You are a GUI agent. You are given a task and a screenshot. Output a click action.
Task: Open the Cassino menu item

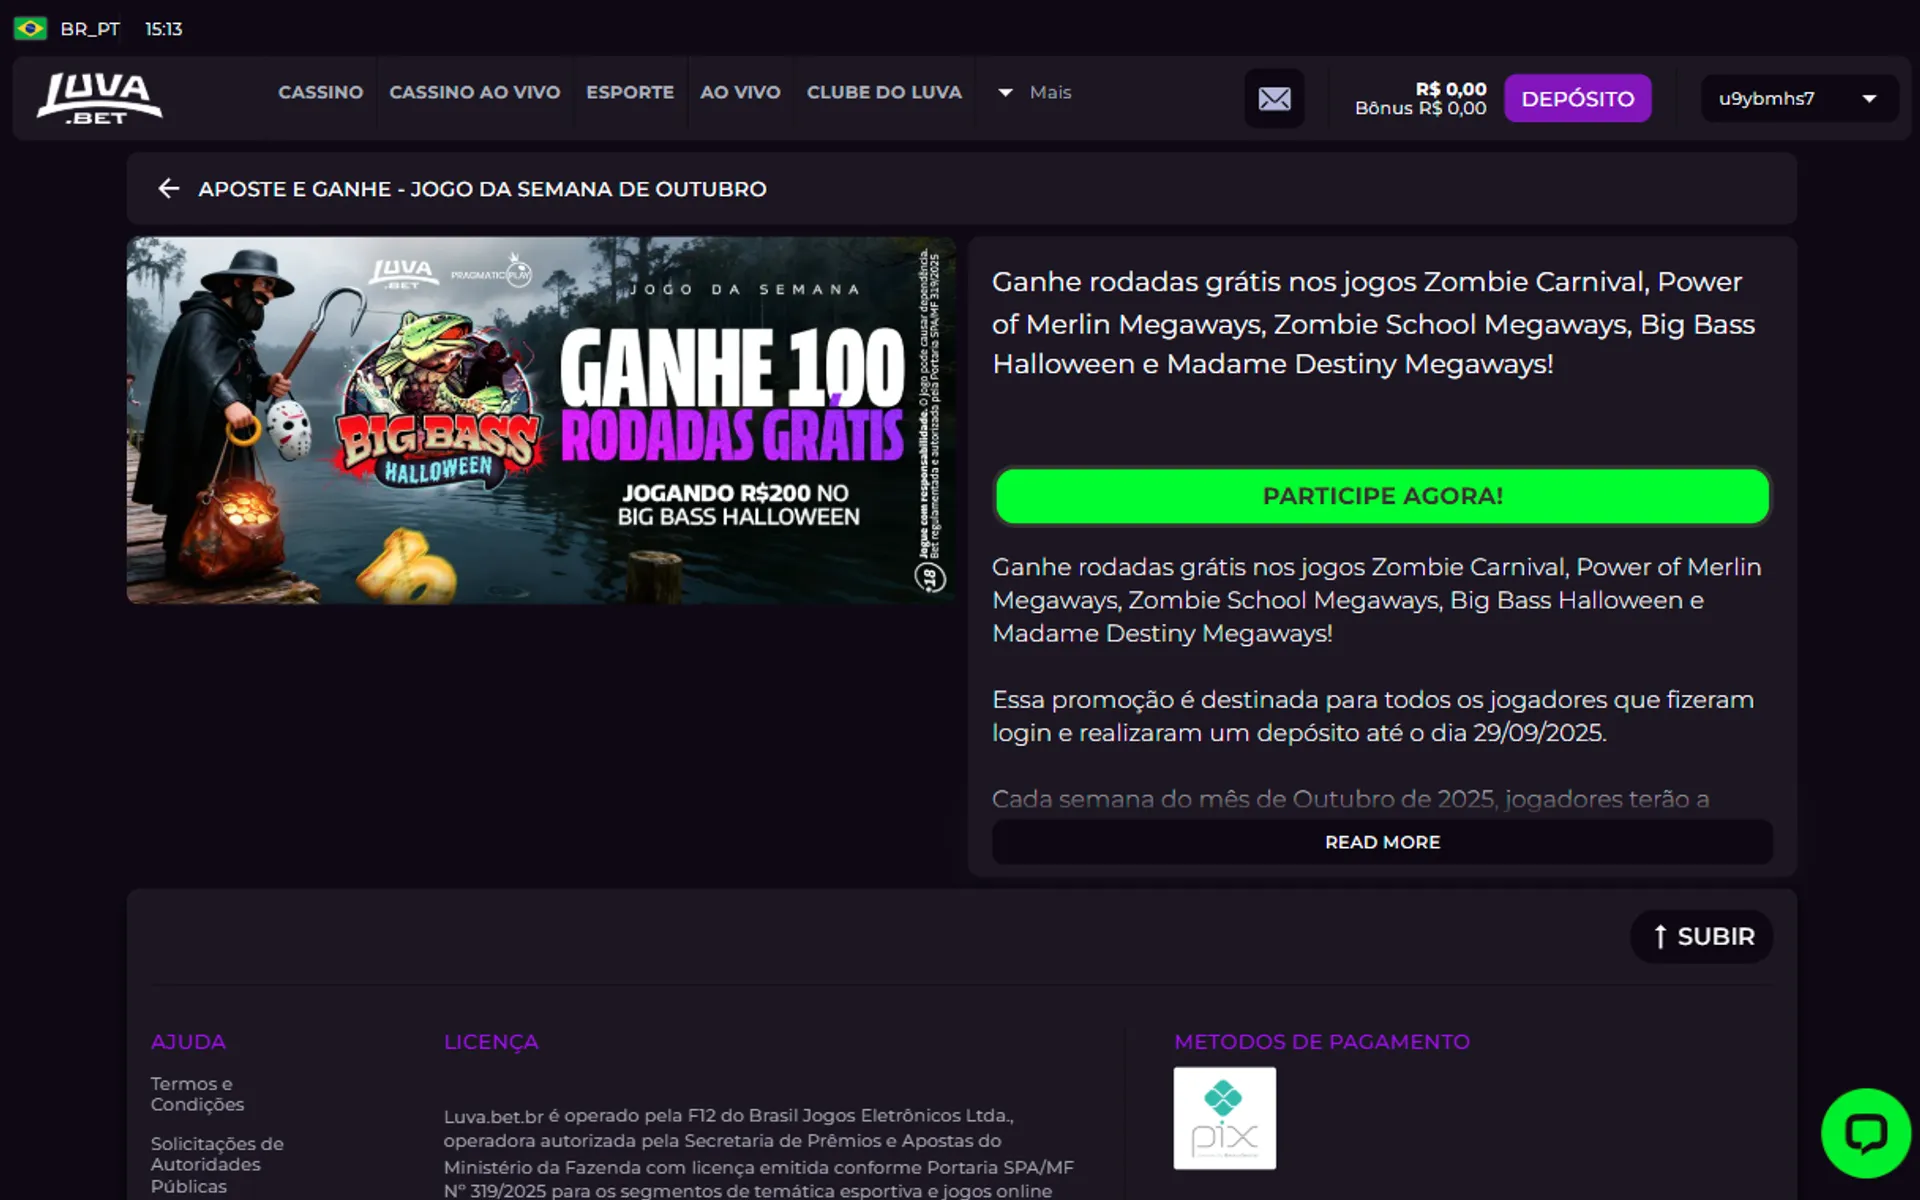[x=320, y=92]
